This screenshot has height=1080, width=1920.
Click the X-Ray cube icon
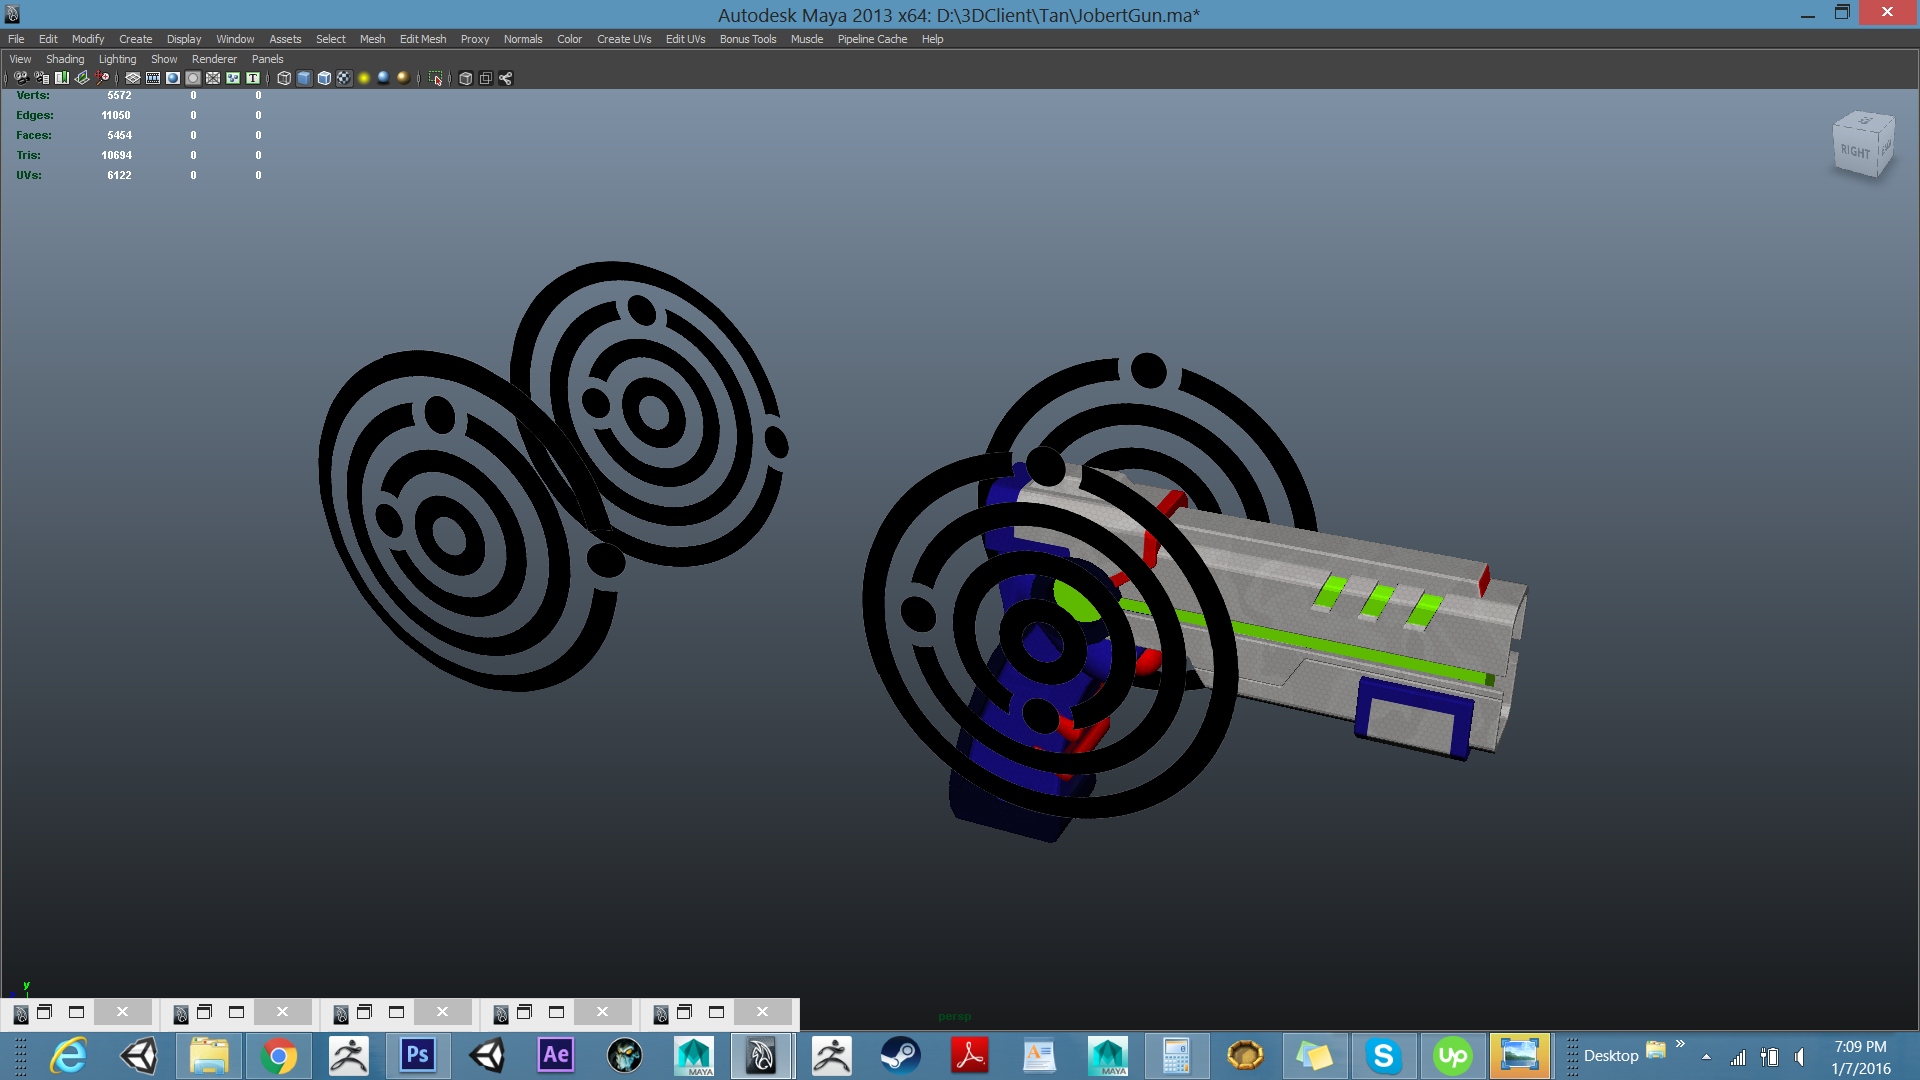[x=466, y=78]
